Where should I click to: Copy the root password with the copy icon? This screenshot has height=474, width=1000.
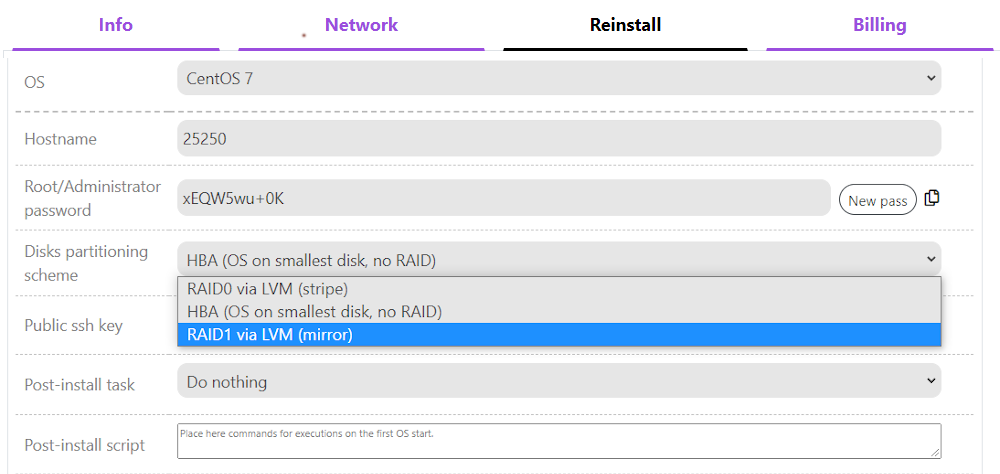point(932,198)
